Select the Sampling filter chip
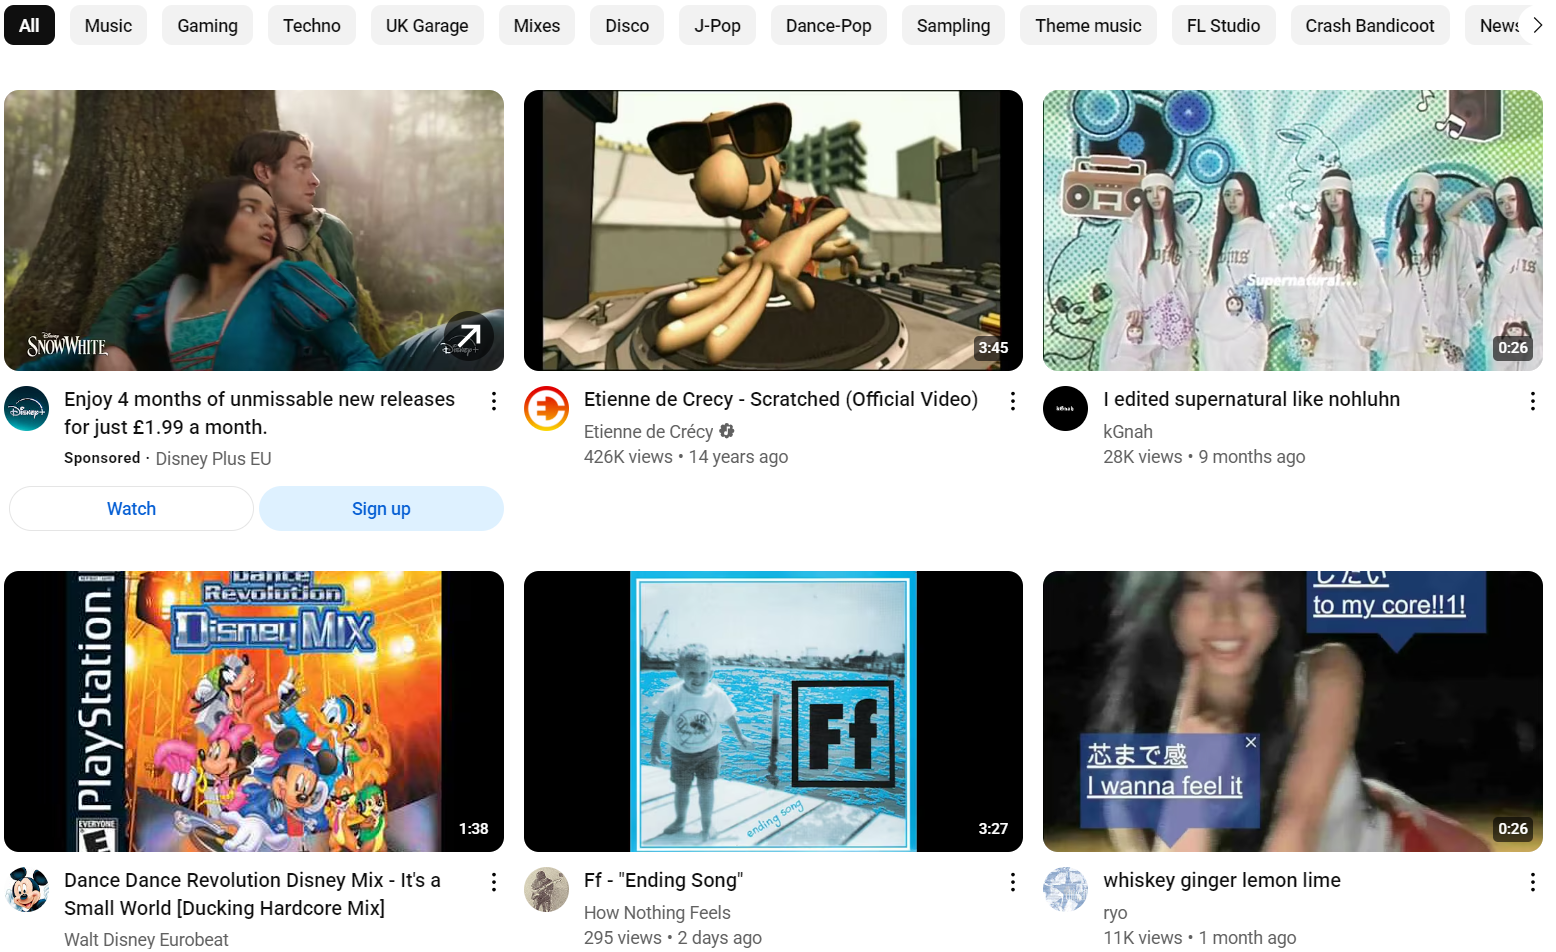This screenshot has height=952, width=1556. pyautogui.click(x=953, y=25)
